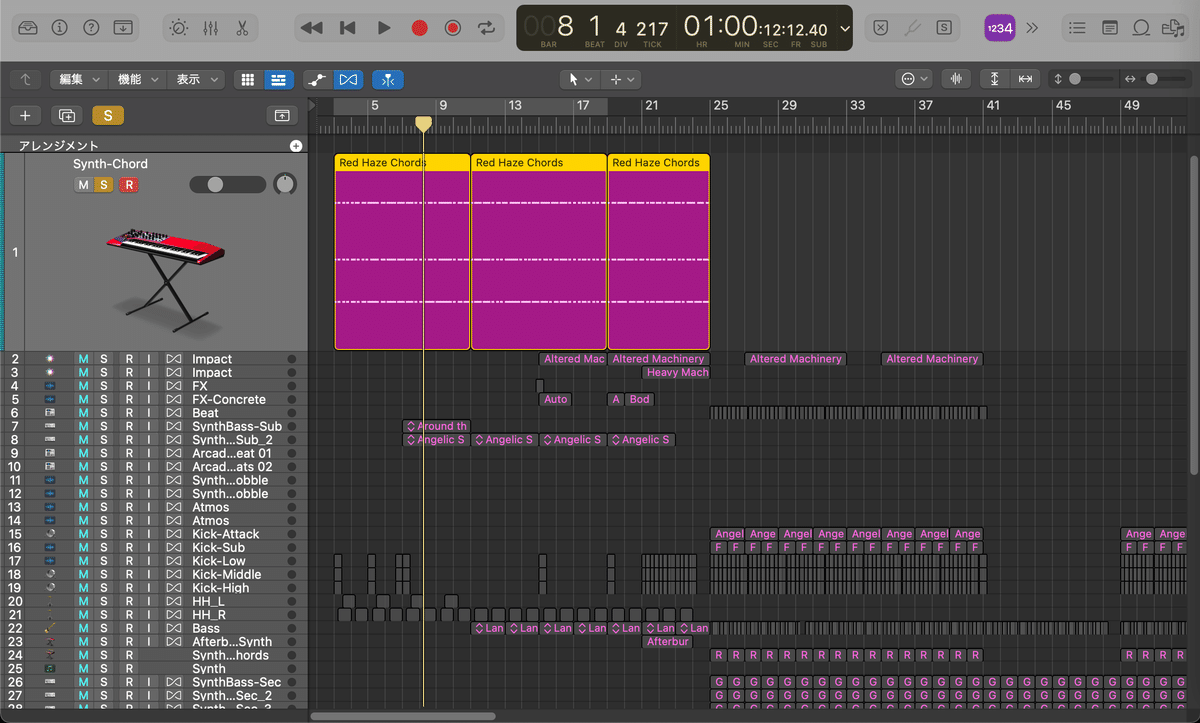The height and width of the screenshot is (723, 1200).
Task: Click the mixer faders icon in toolbar
Action: (x=211, y=28)
